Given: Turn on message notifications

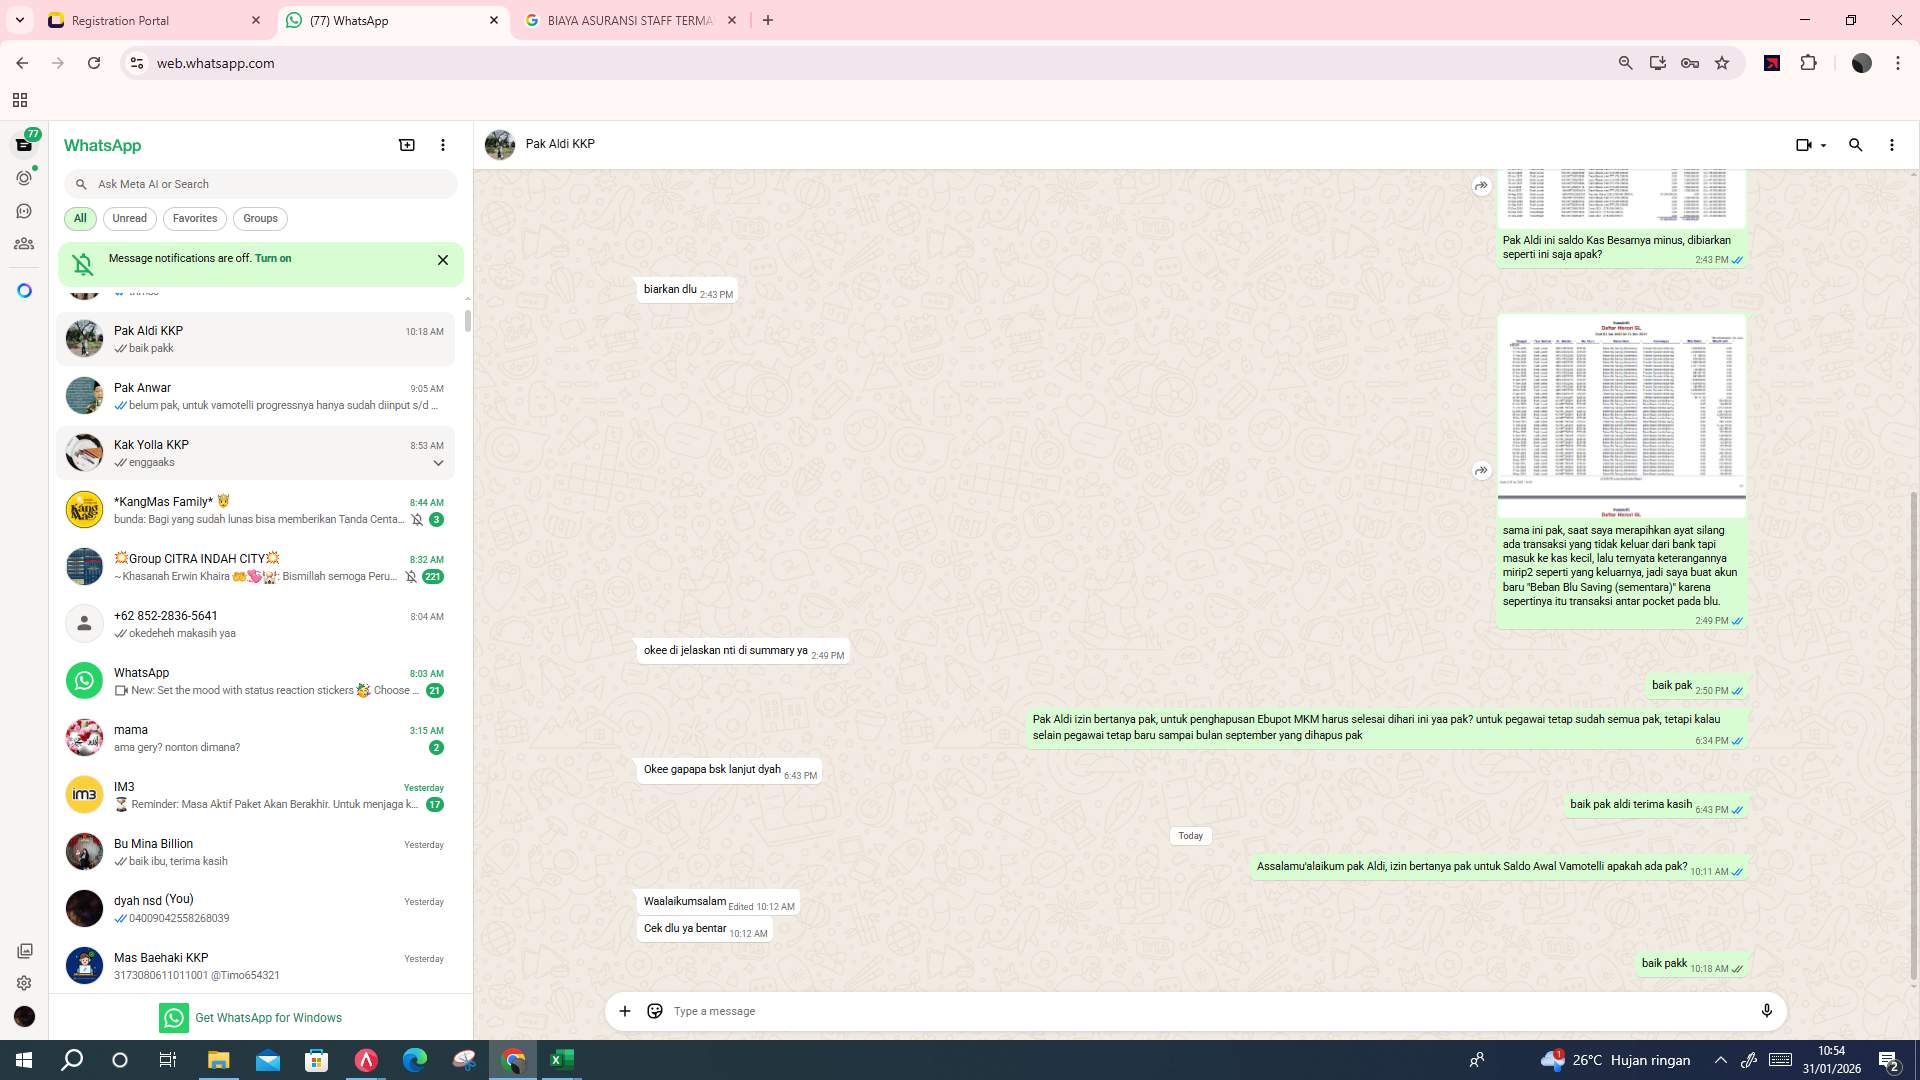Looking at the screenshot, I should point(273,258).
